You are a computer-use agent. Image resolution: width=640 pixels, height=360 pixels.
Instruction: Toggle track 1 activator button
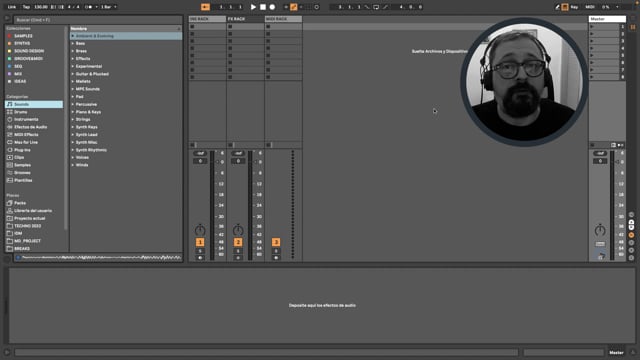click(200, 242)
